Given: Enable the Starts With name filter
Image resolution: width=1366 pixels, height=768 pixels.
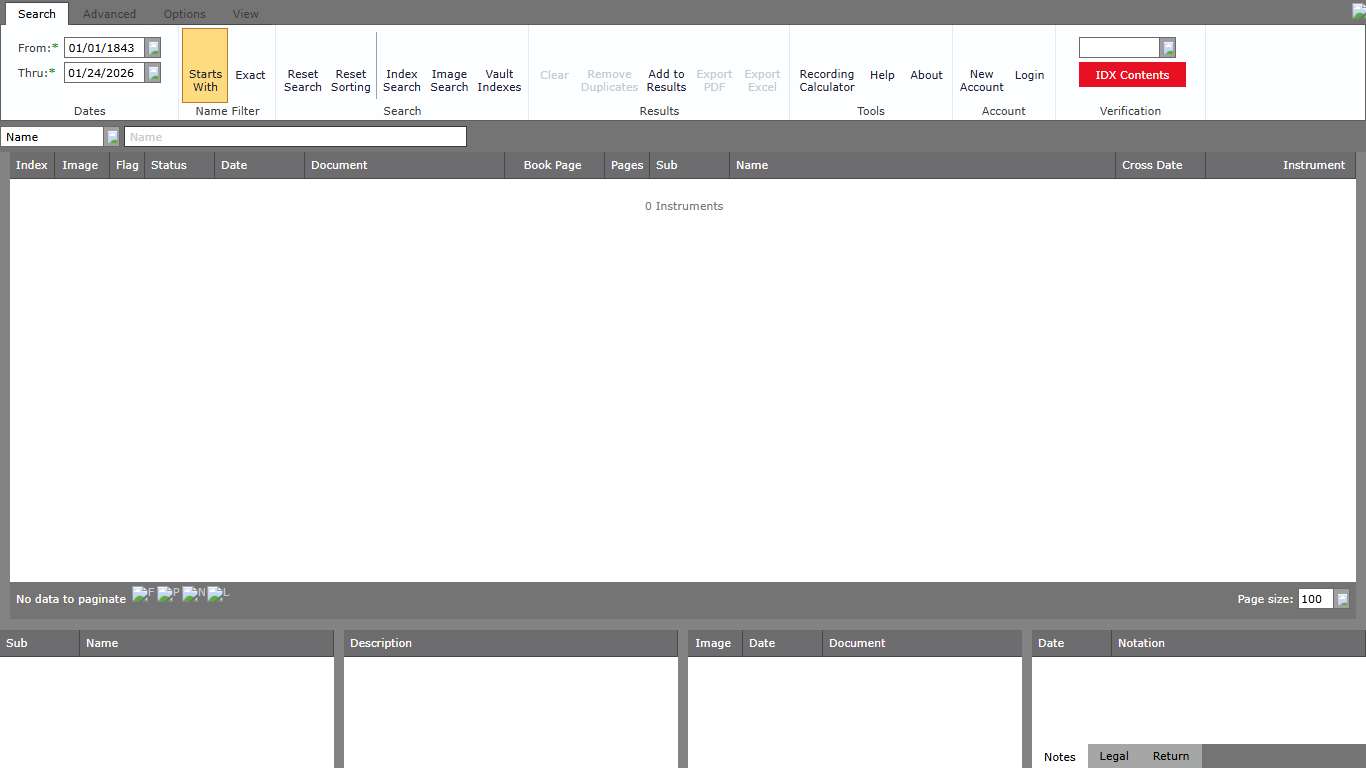Looking at the screenshot, I should [x=205, y=80].
